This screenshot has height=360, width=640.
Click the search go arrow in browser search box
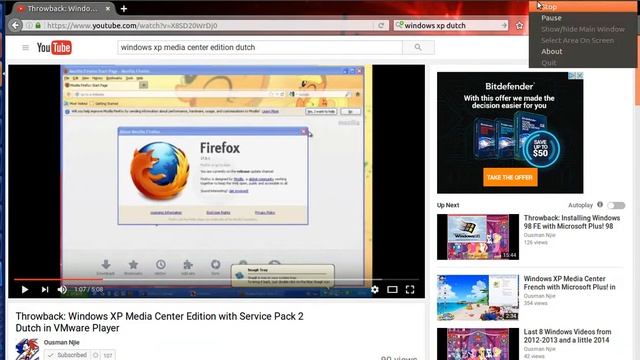(x=504, y=25)
